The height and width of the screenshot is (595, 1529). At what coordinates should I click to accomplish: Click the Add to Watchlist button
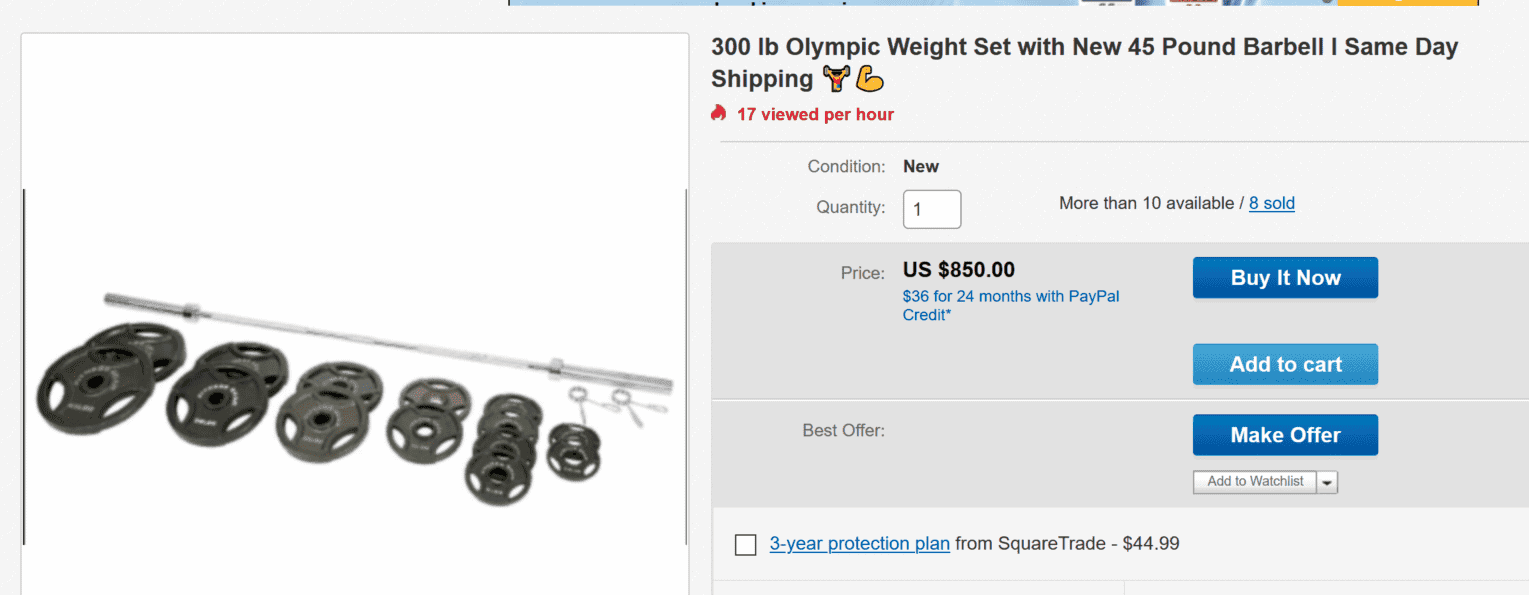coord(1255,482)
